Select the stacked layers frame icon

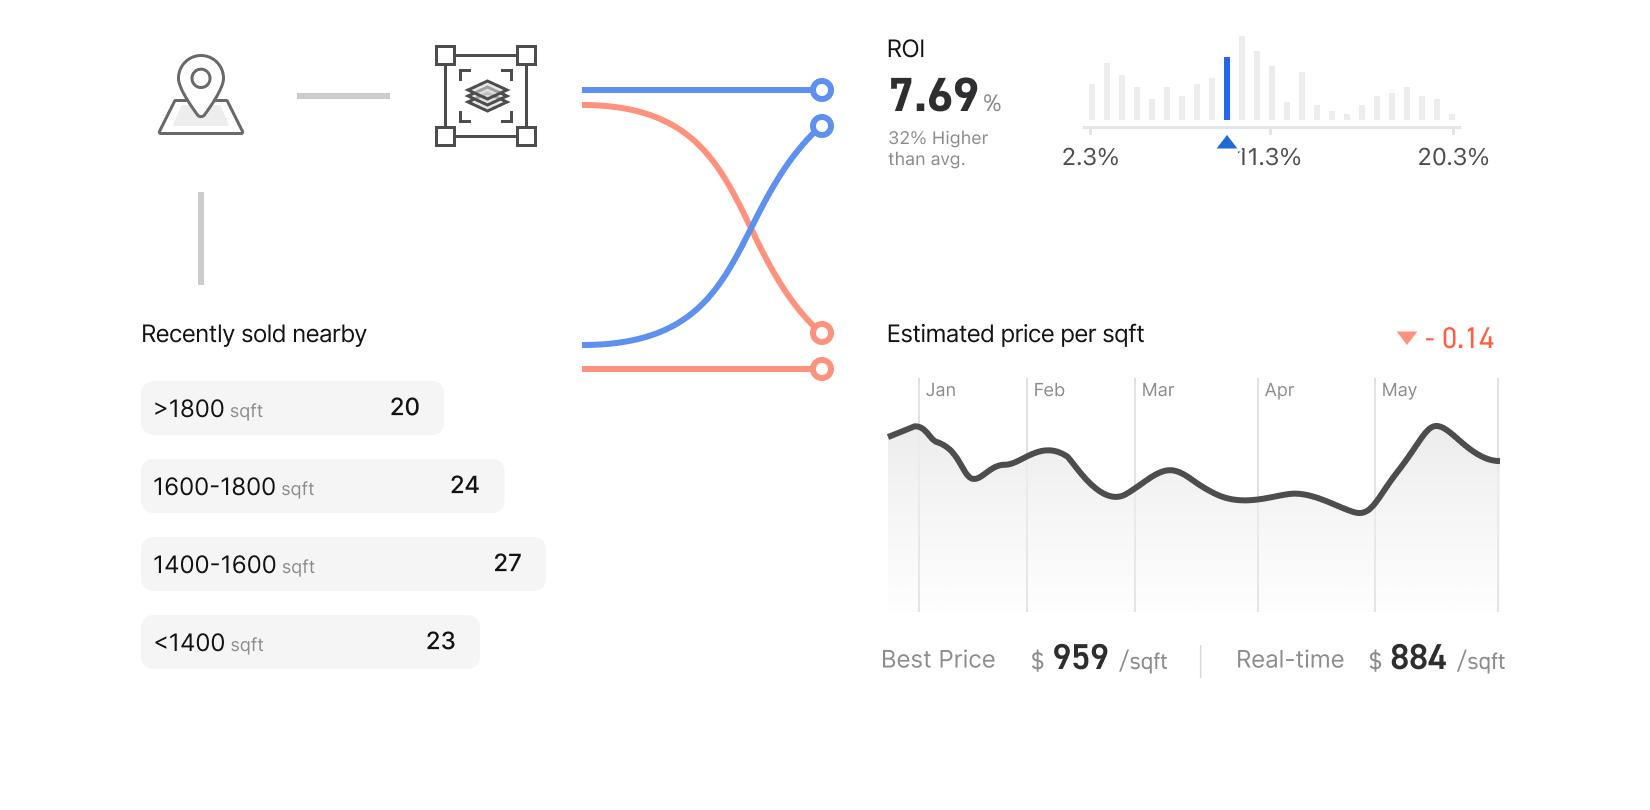click(x=486, y=96)
